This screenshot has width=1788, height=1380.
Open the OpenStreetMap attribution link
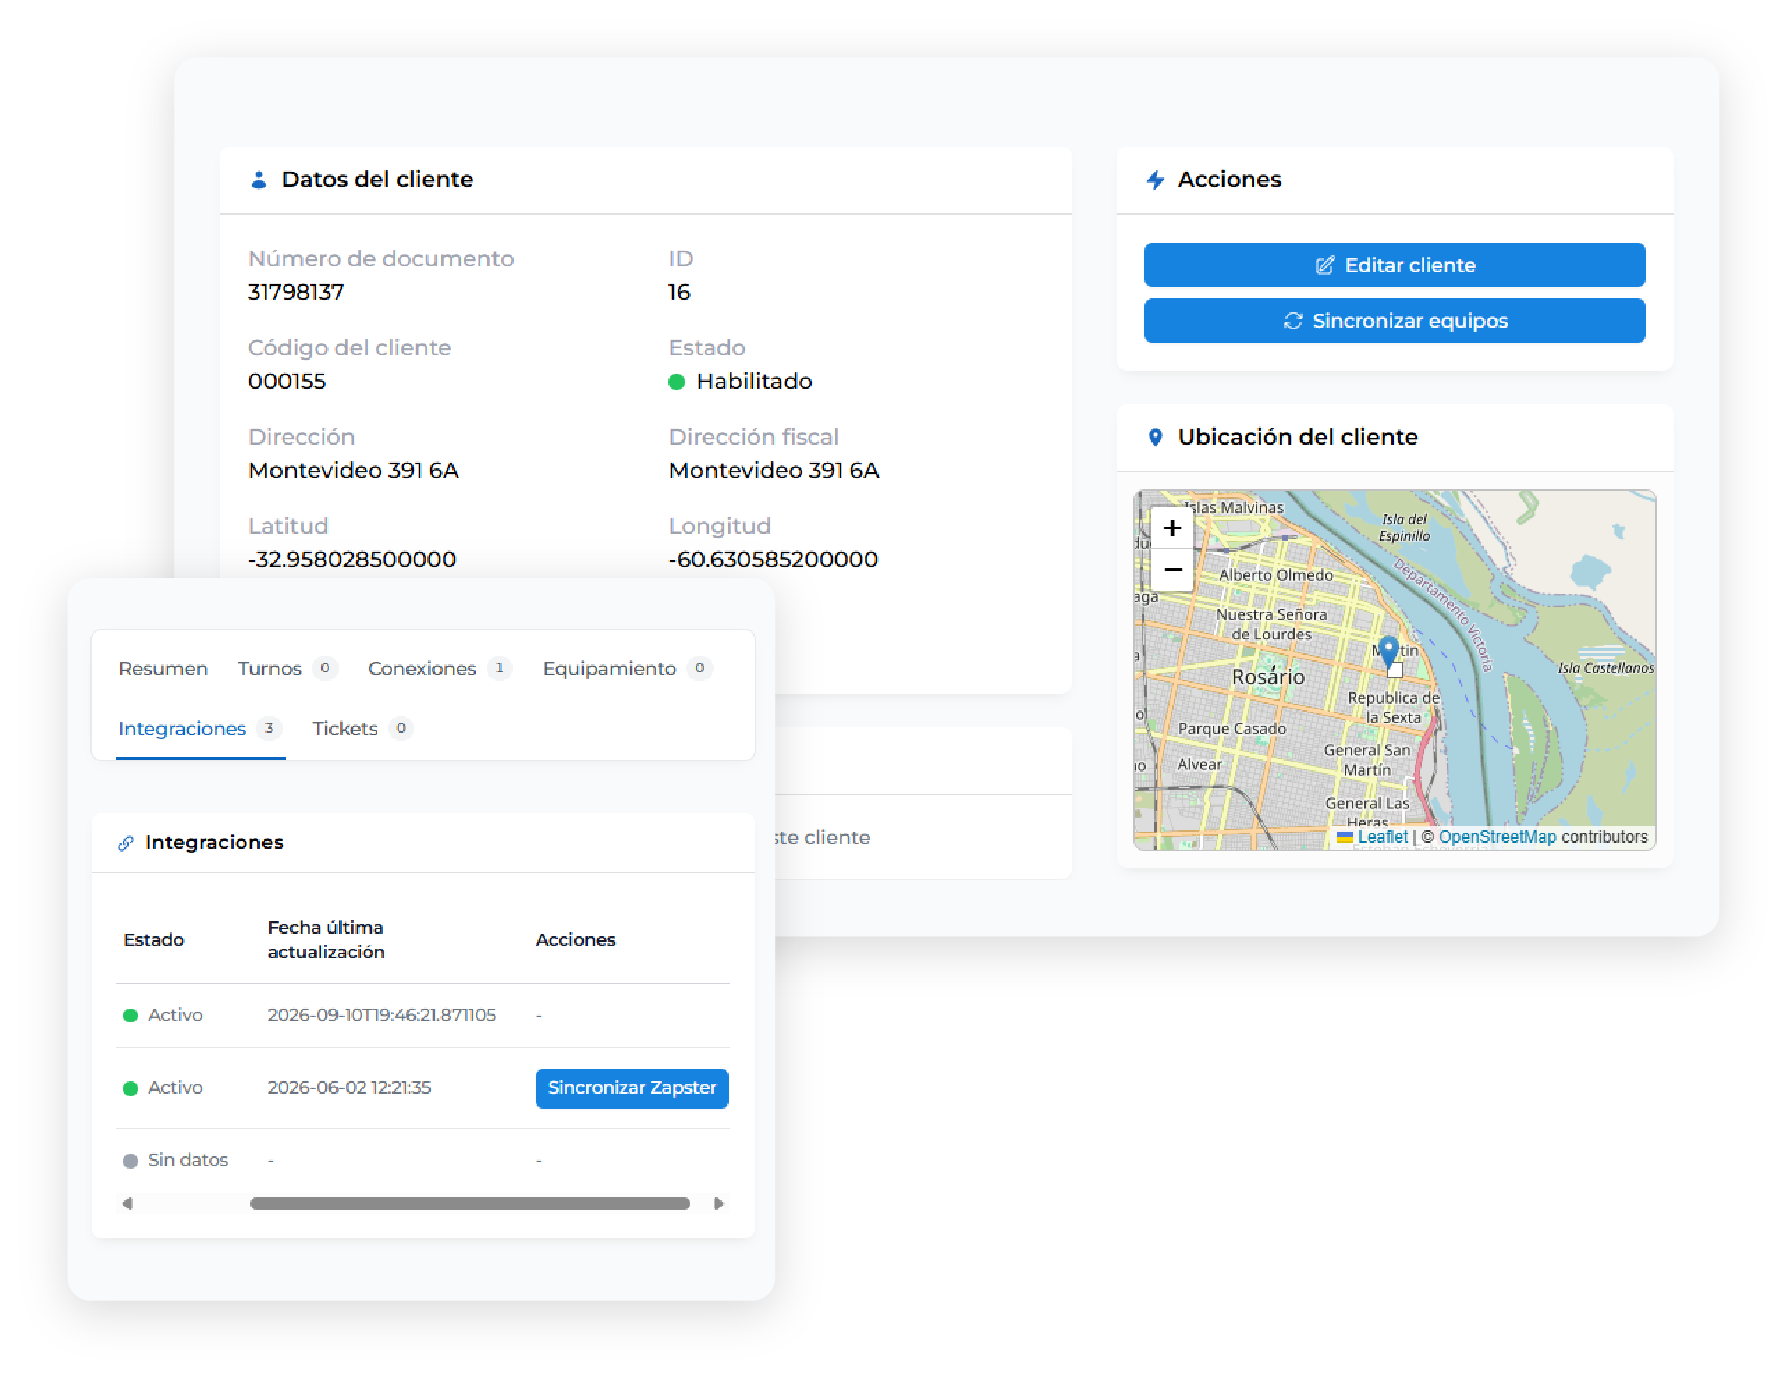tap(1497, 837)
